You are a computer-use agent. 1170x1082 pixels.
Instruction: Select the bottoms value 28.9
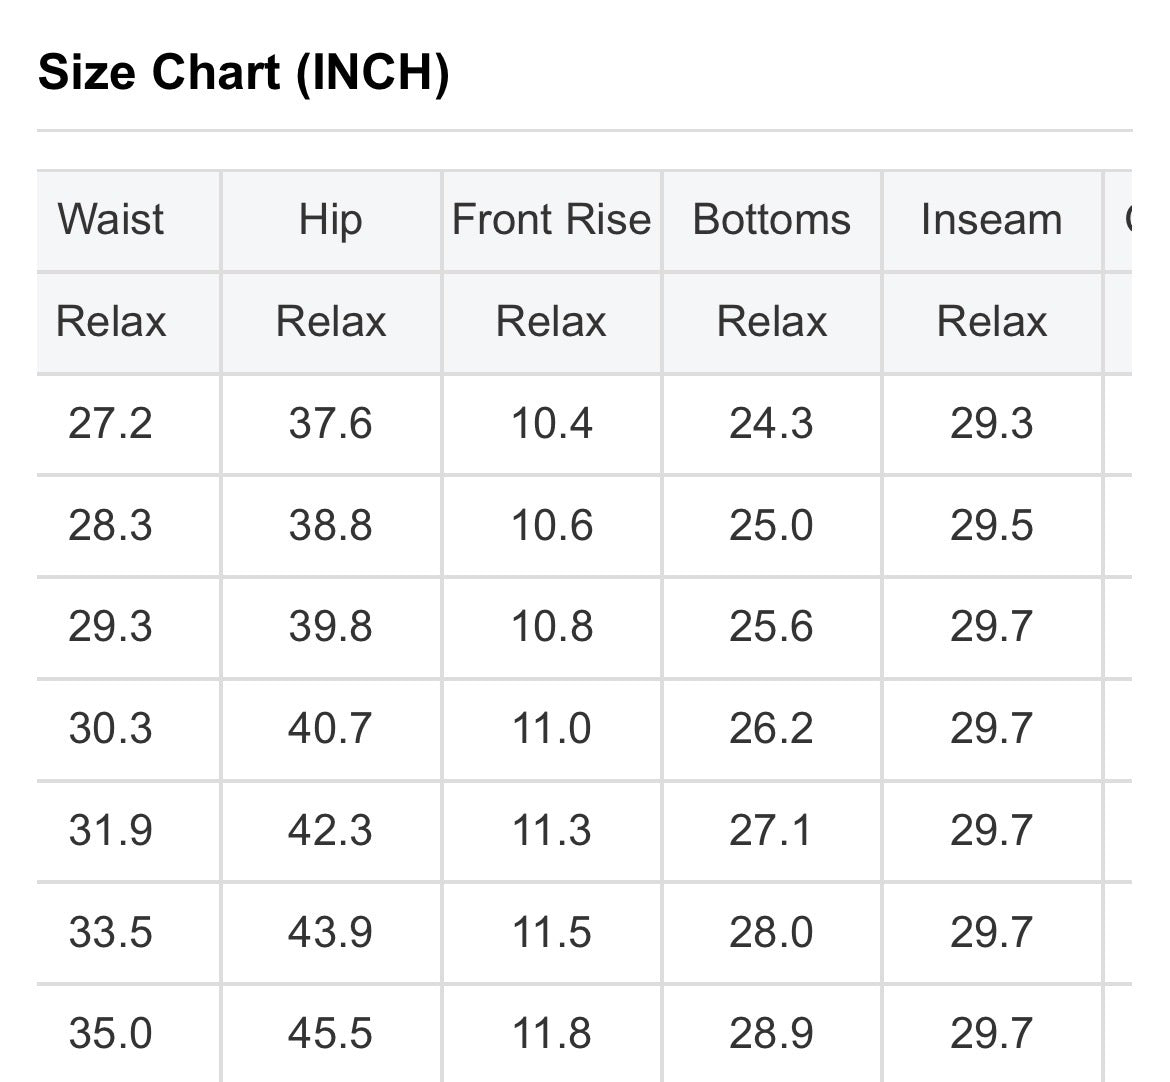tap(771, 1033)
